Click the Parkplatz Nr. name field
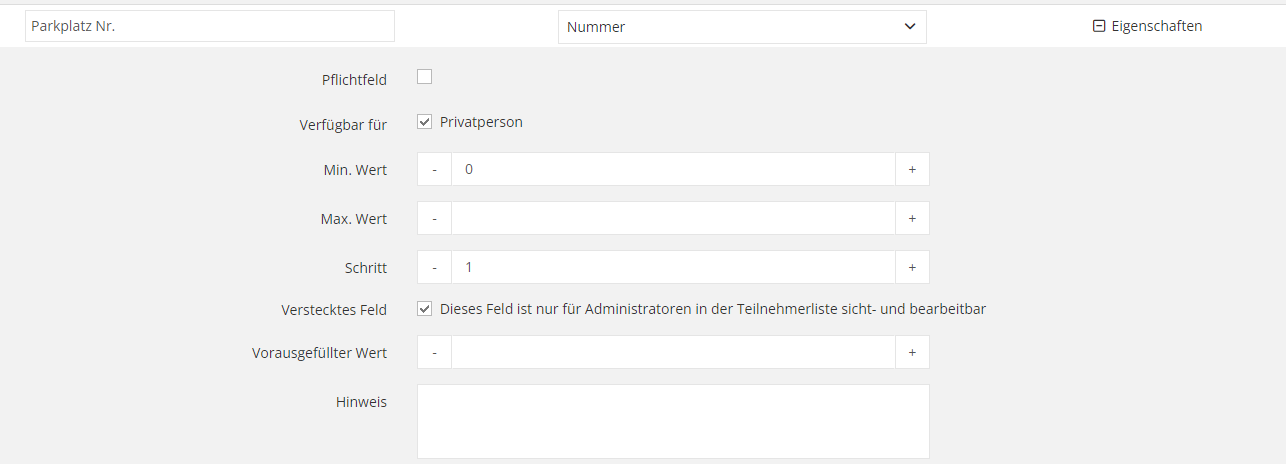Screen dimensions: 1286x464 210,27
